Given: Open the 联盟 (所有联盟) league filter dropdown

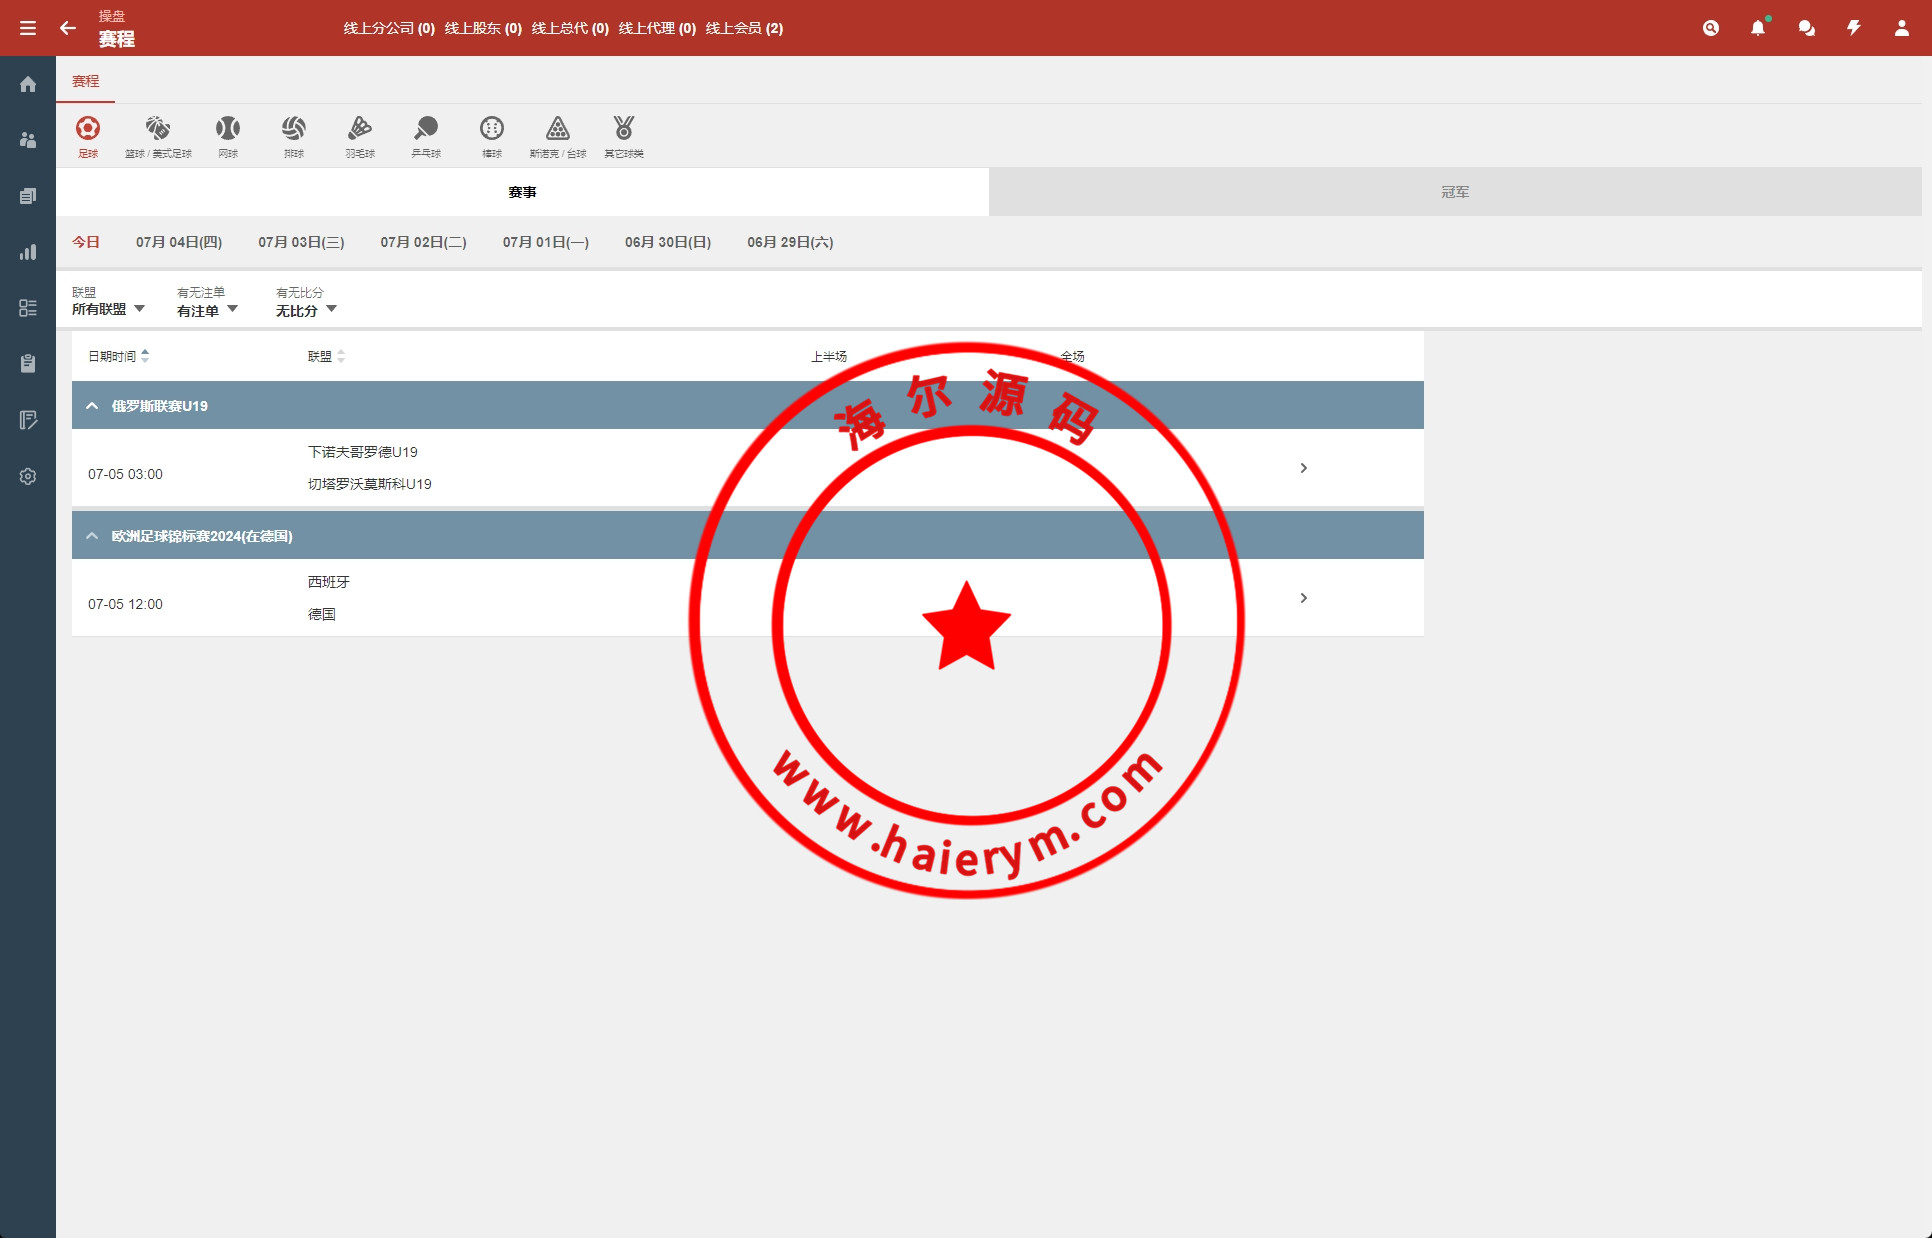Looking at the screenshot, I should pos(108,309).
